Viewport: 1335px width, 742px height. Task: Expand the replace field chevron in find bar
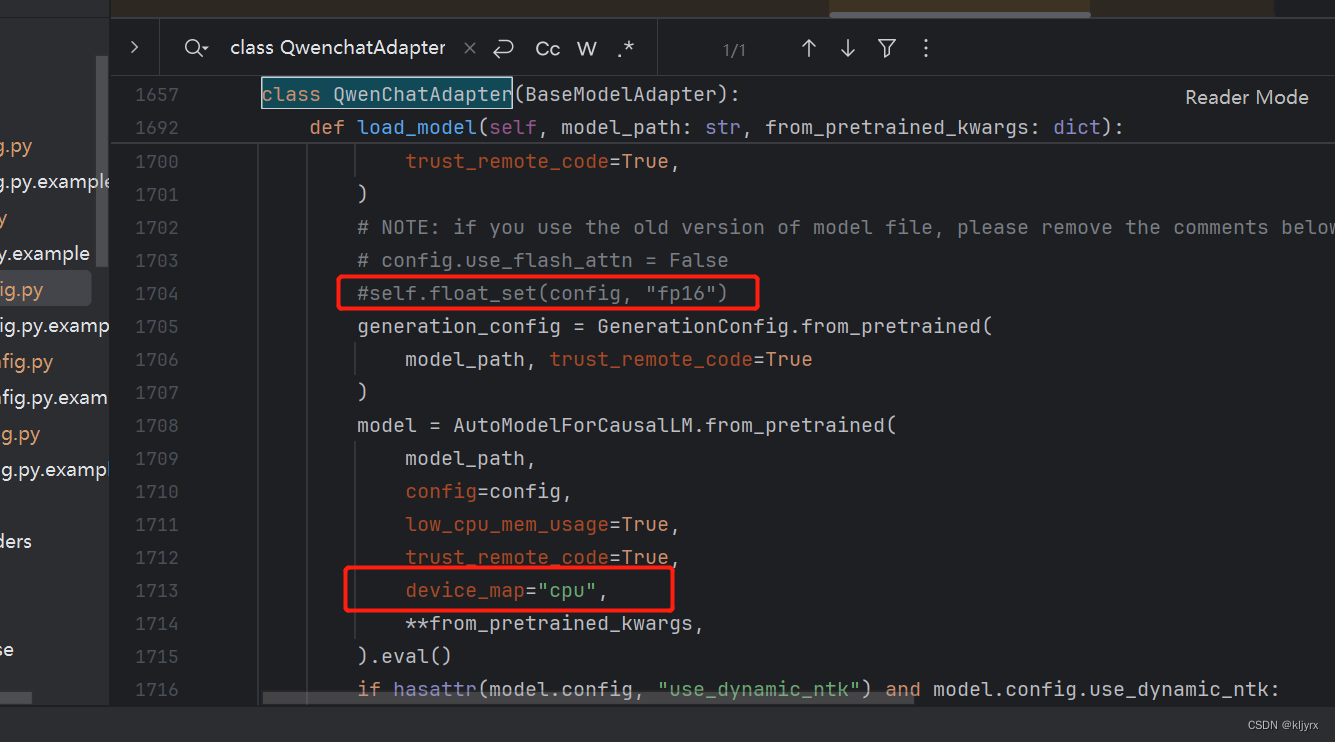(x=134, y=48)
